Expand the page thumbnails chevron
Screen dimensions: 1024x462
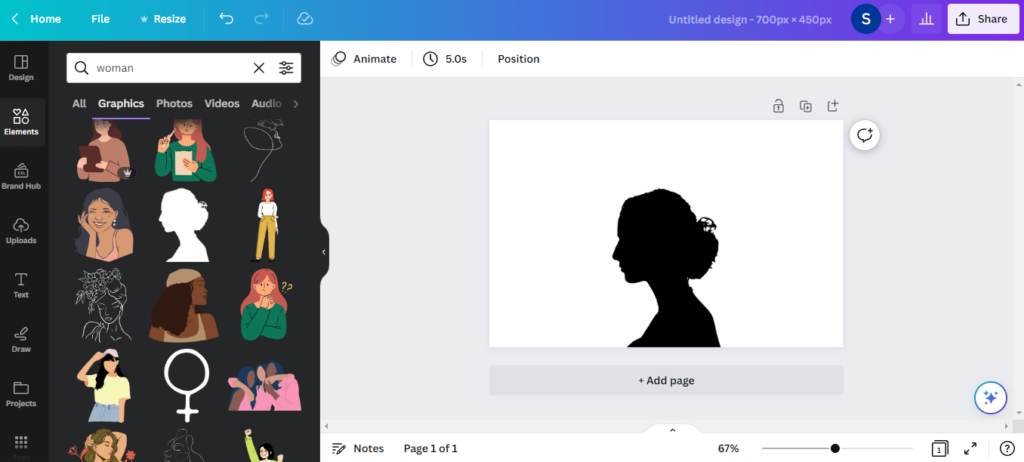click(x=673, y=430)
